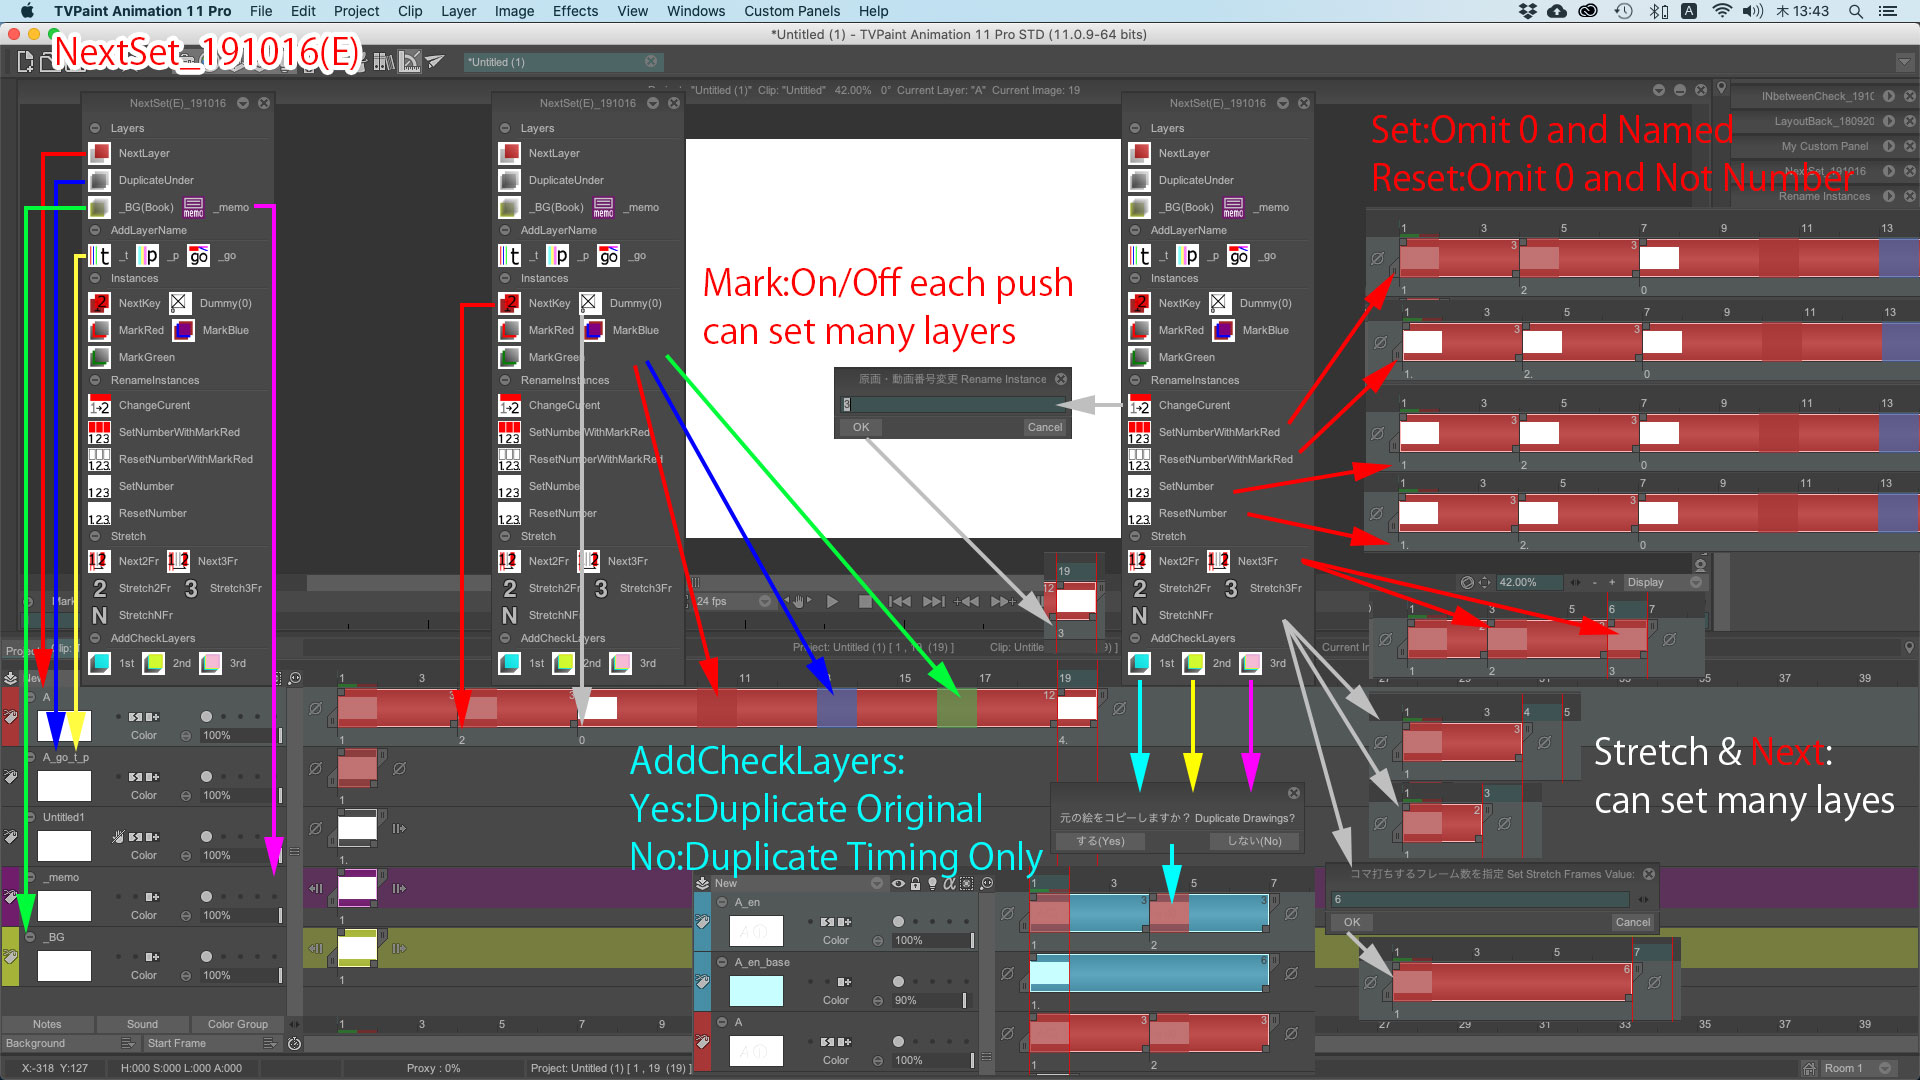The image size is (1920, 1080).
Task: Toggle display circle of A_go_t_p layer
Action: pyautogui.click(x=206, y=777)
